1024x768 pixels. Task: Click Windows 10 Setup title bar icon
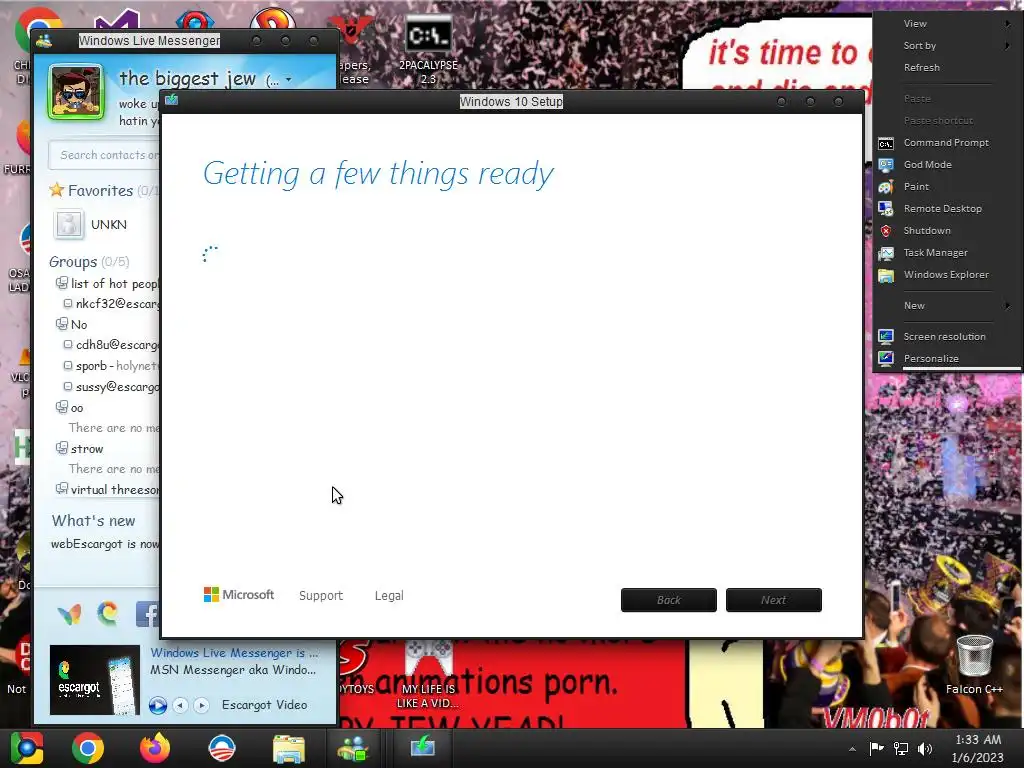172,100
